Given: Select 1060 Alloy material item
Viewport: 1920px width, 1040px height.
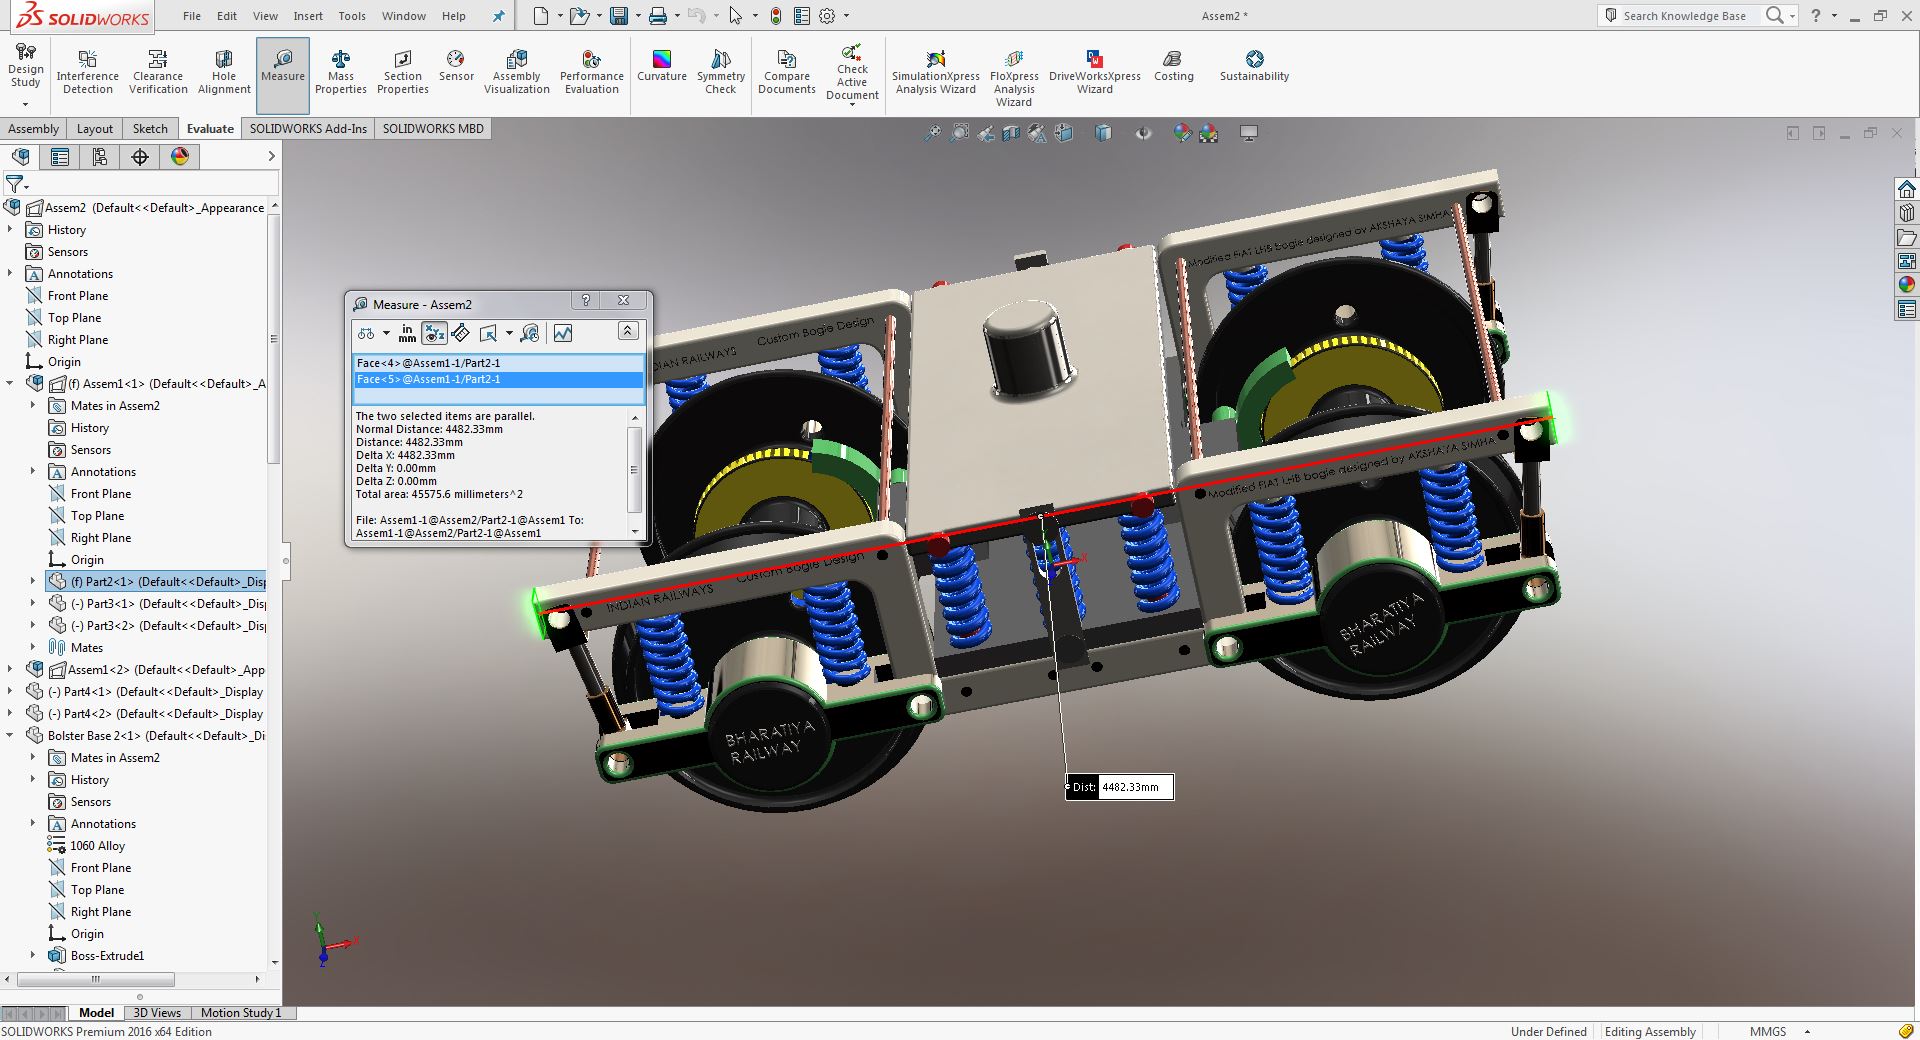Looking at the screenshot, I should pos(97,846).
